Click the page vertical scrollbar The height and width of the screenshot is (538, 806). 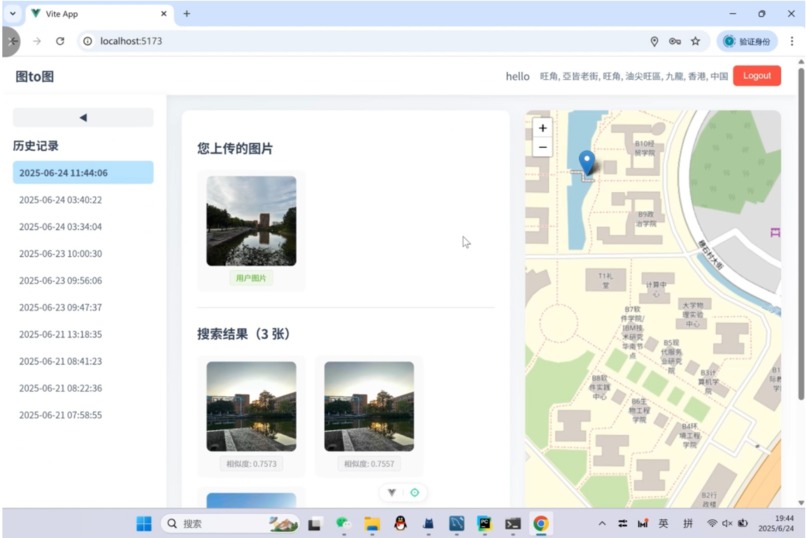point(800,234)
